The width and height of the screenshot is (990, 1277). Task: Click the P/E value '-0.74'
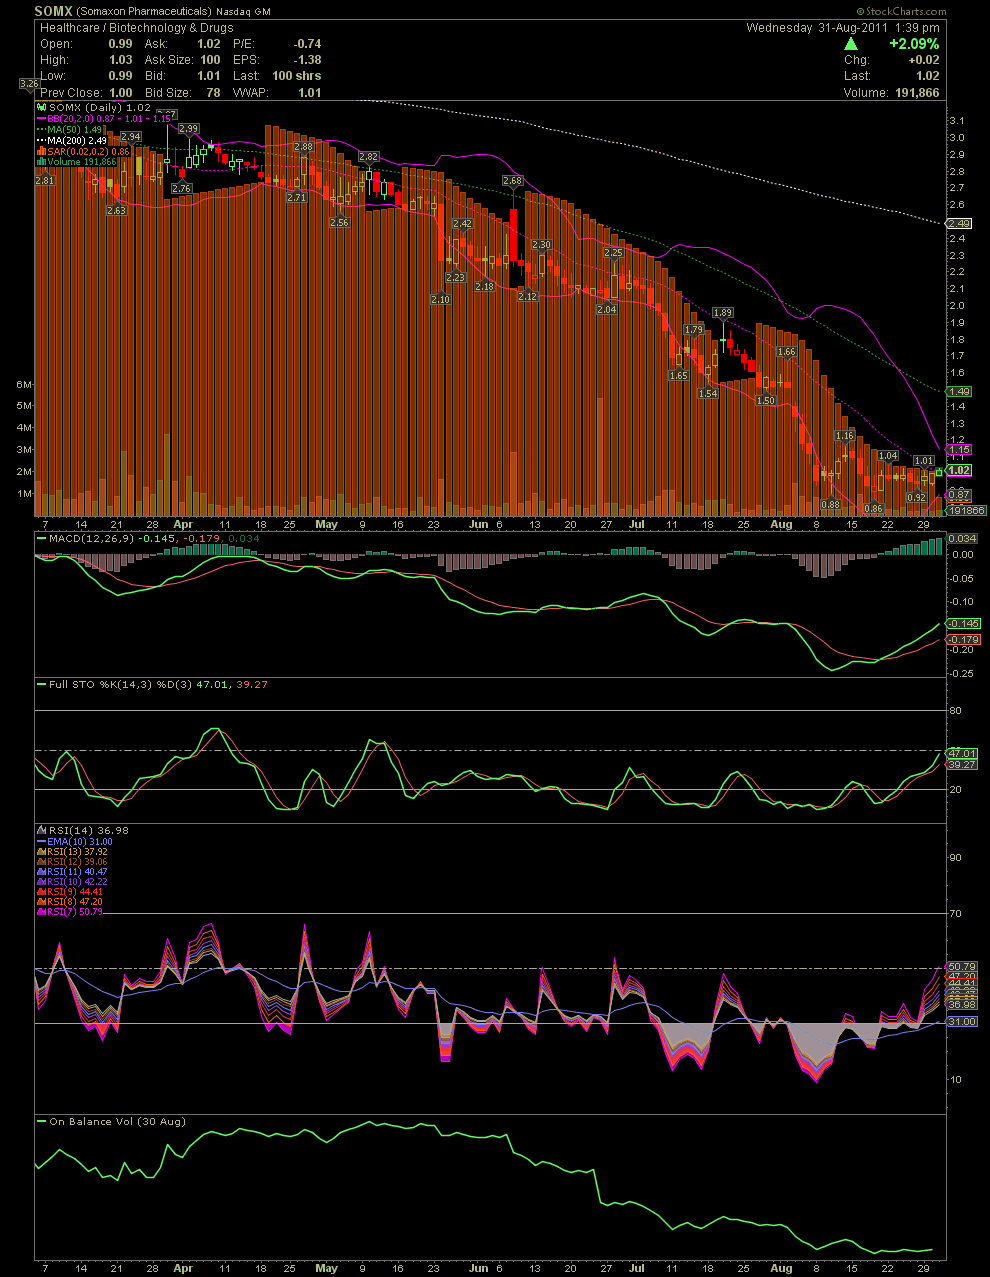pyautogui.click(x=307, y=44)
